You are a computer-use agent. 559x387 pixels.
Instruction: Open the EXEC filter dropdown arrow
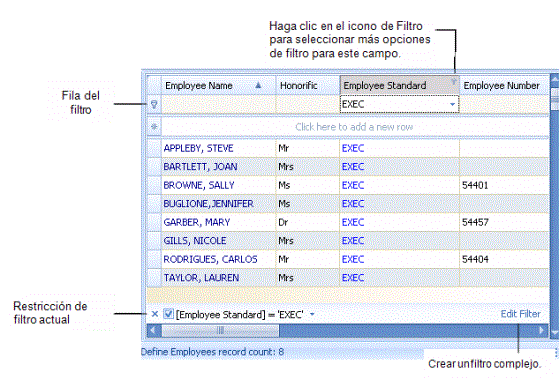point(452,104)
